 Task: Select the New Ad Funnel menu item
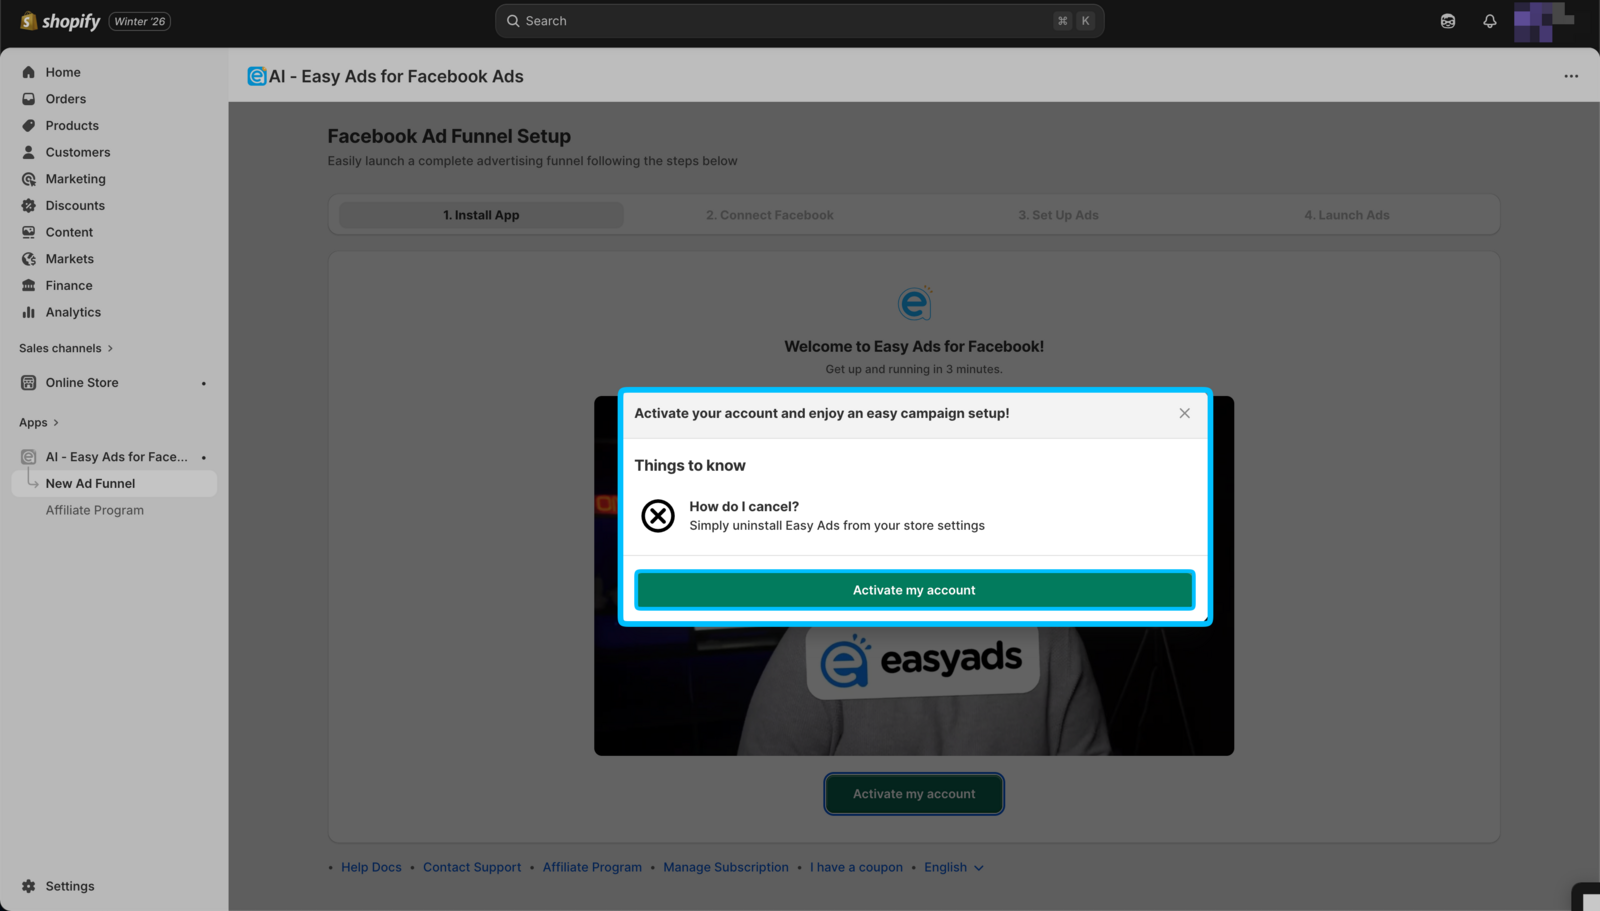point(90,483)
